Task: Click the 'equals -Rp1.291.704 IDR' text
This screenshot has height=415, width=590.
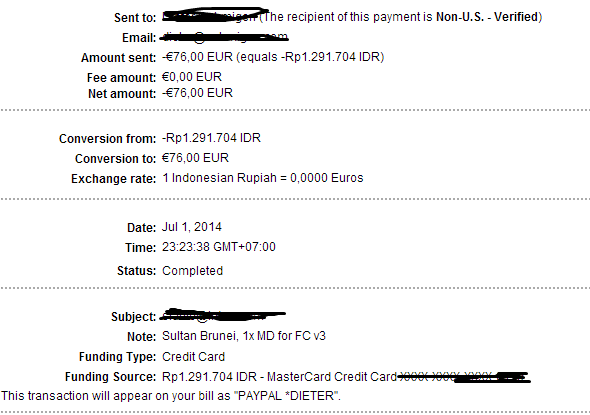Action: 310,57
